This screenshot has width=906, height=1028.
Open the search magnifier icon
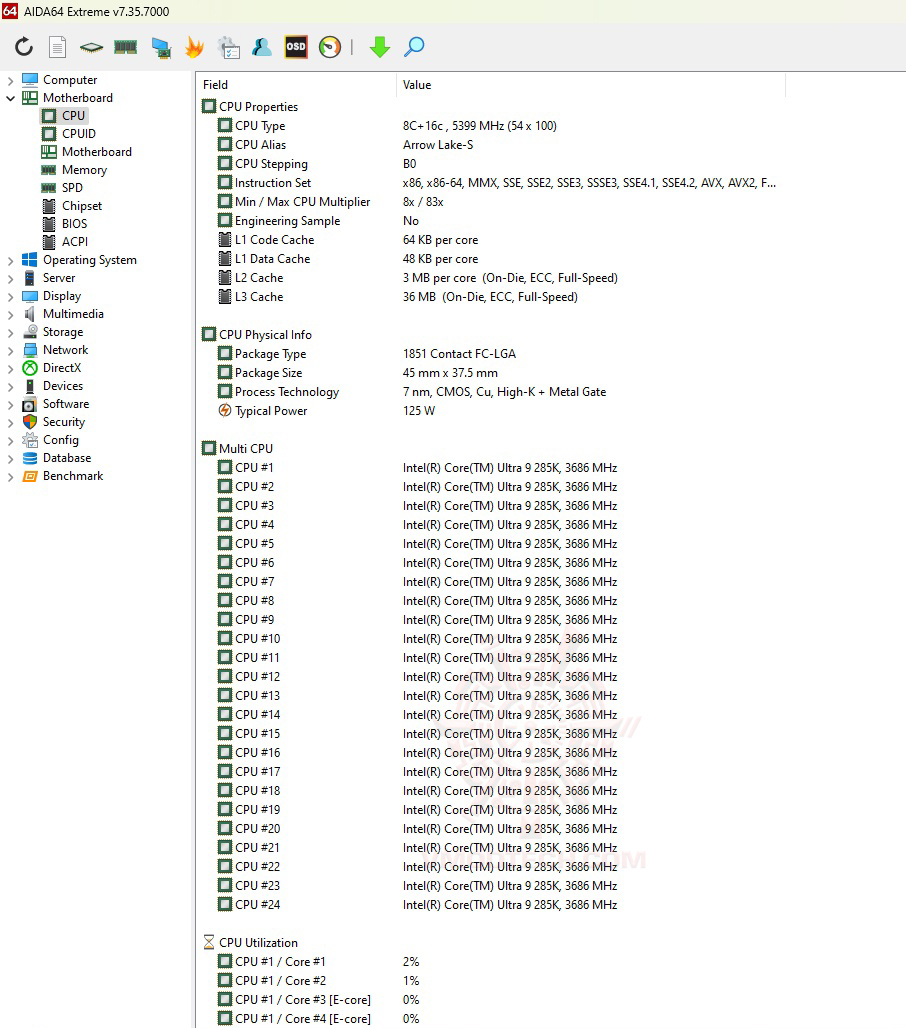point(414,47)
